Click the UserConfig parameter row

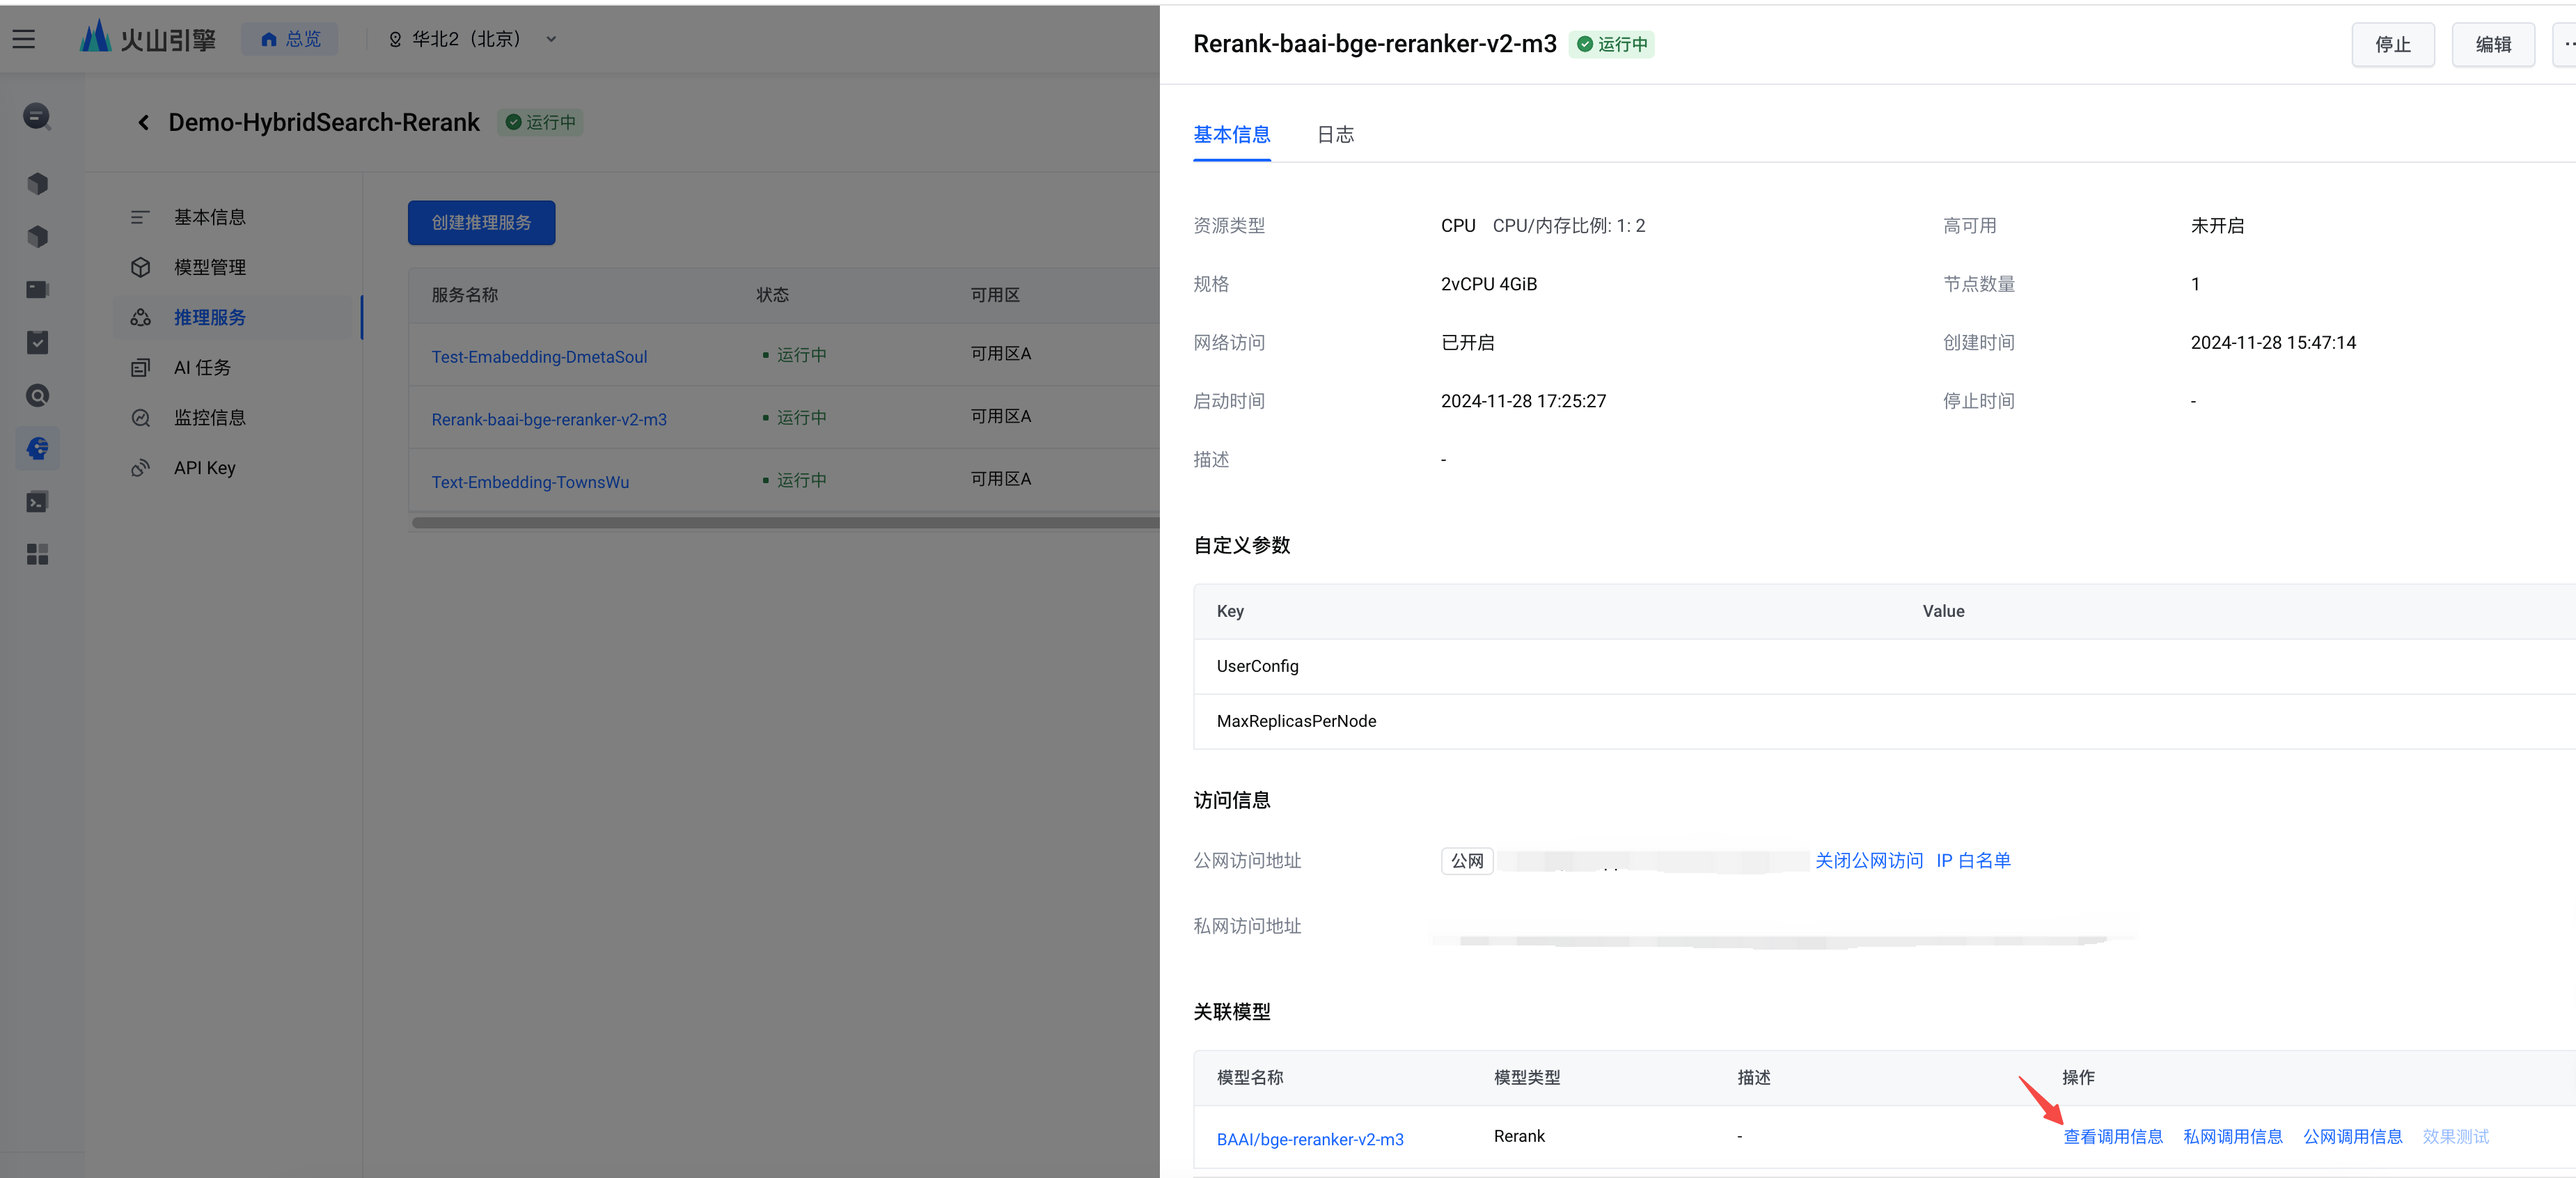point(1884,666)
